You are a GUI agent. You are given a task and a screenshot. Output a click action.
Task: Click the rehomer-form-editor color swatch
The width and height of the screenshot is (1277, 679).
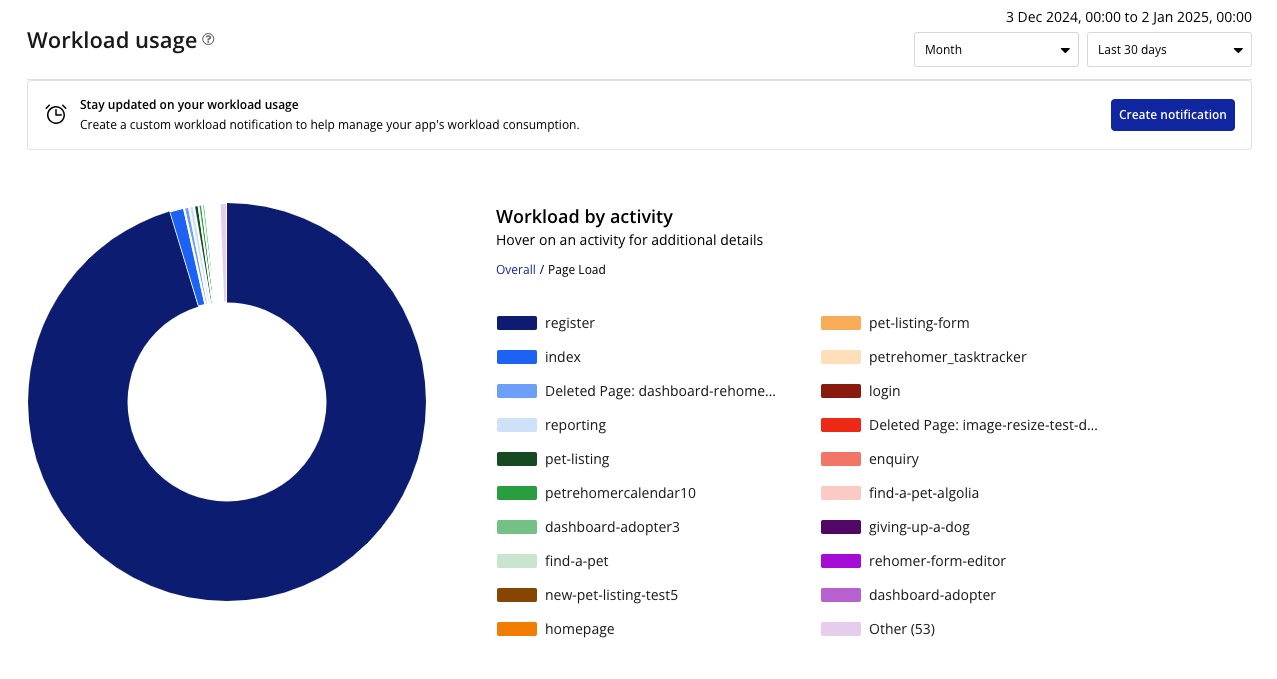pos(840,561)
